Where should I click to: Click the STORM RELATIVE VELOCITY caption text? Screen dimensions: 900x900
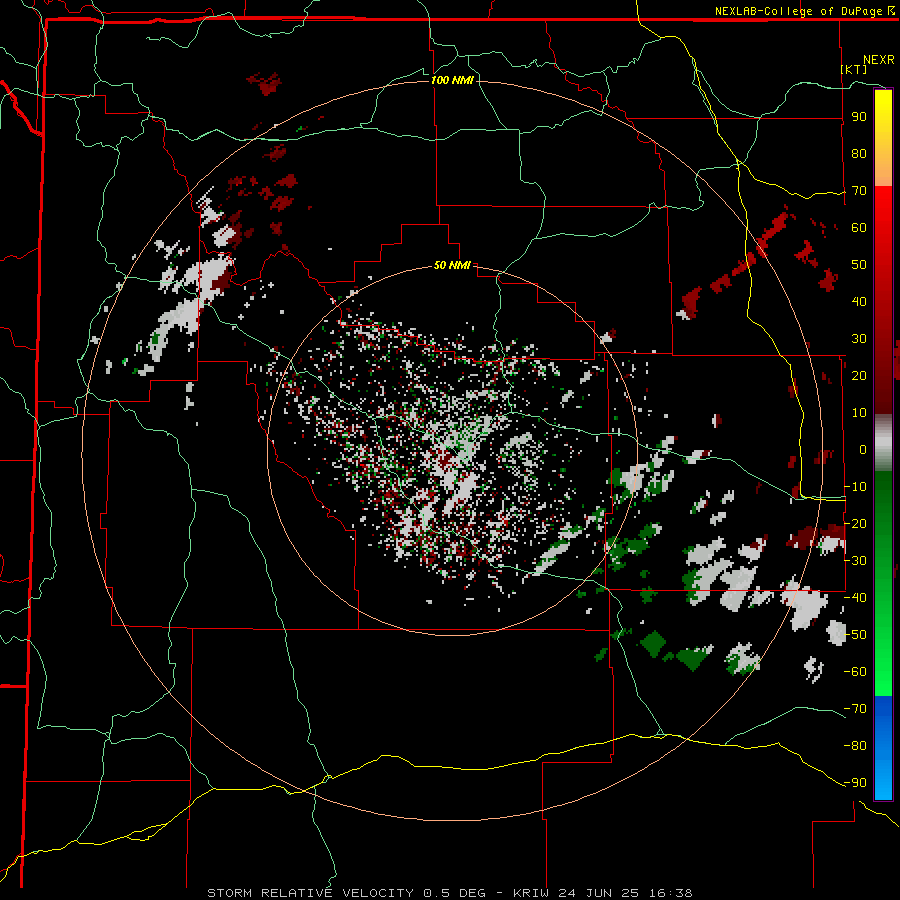click(x=311, y=893)
